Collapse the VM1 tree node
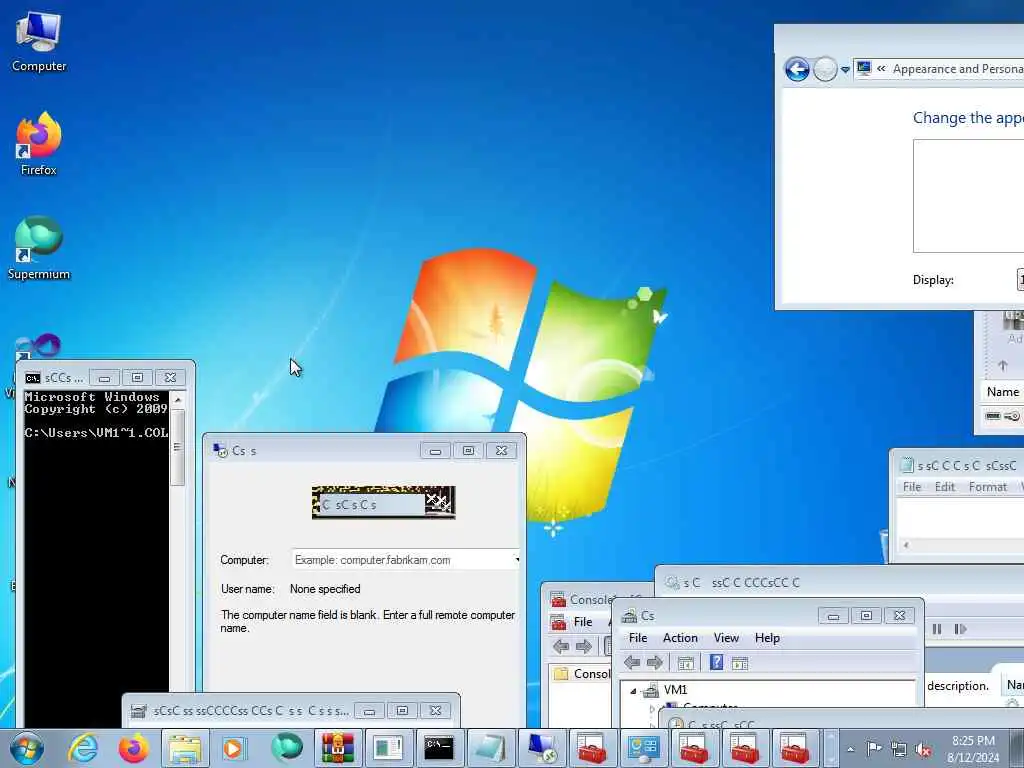Image resolution: width=1024 pixels, height=768 pixels. coord(633,691)
